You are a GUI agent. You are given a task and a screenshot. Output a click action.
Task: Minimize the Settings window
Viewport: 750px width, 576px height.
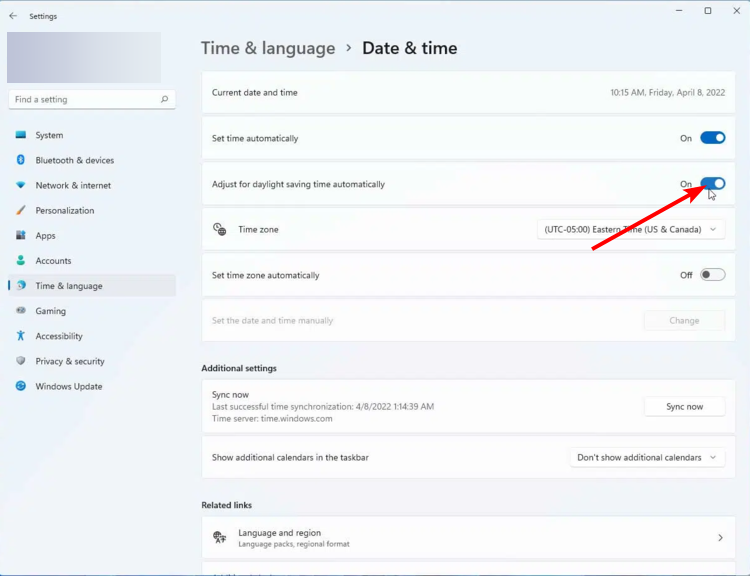(679, 11)
